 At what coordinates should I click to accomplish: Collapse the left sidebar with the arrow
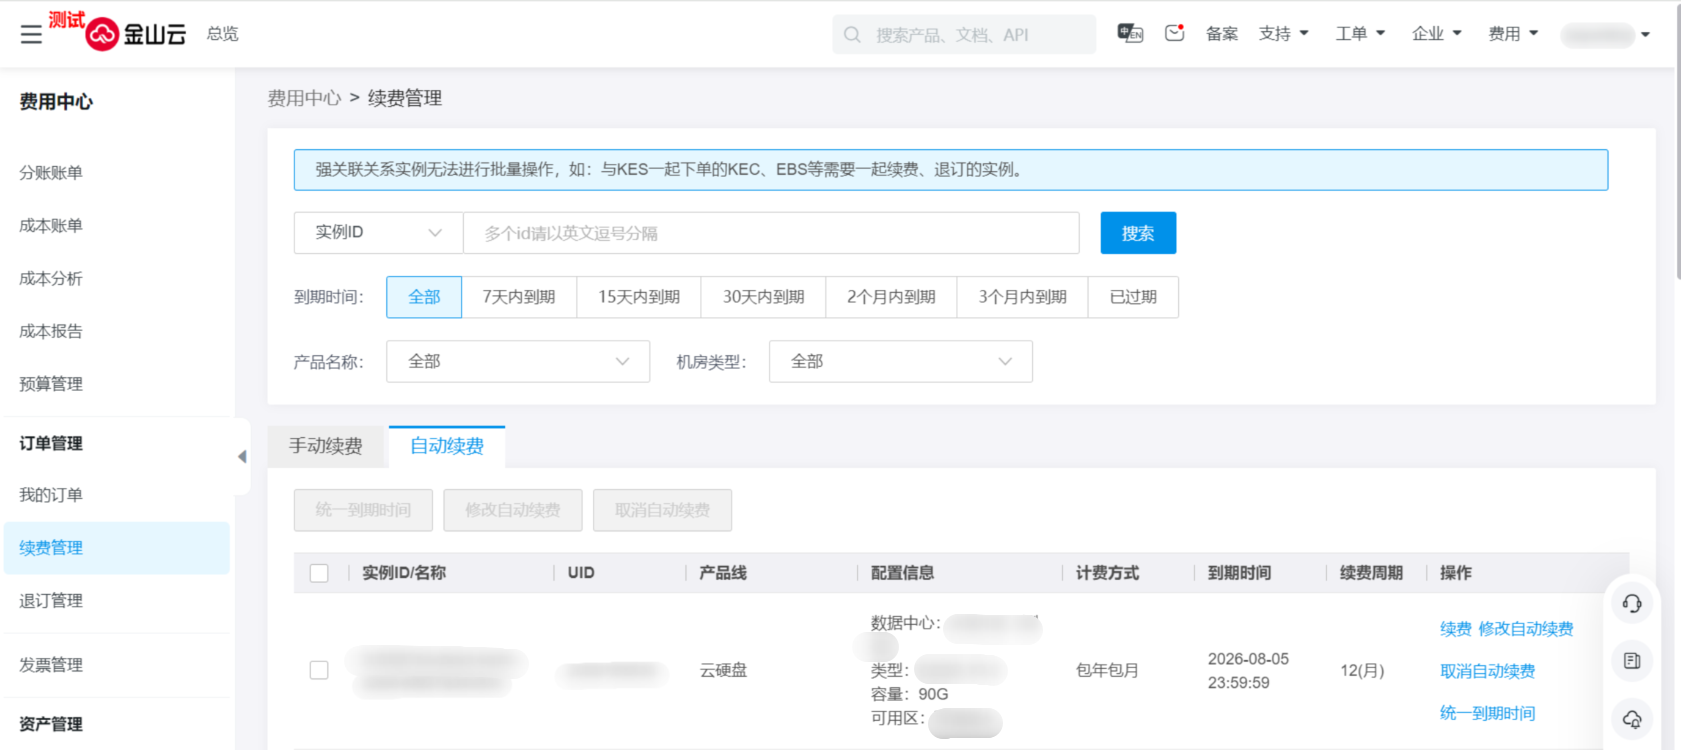click(242, 457)
